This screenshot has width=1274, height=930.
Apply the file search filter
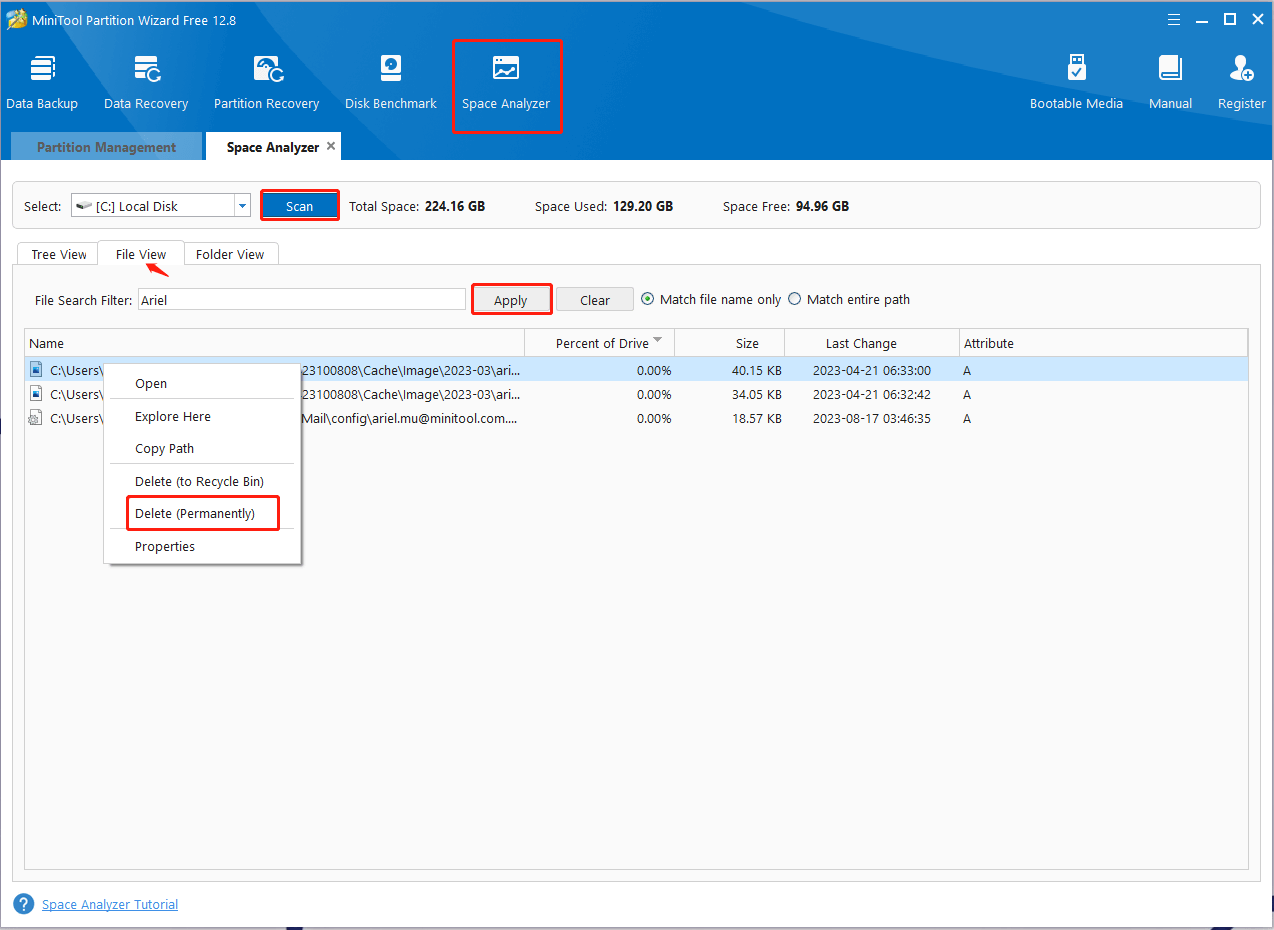[x=510, y=300]
